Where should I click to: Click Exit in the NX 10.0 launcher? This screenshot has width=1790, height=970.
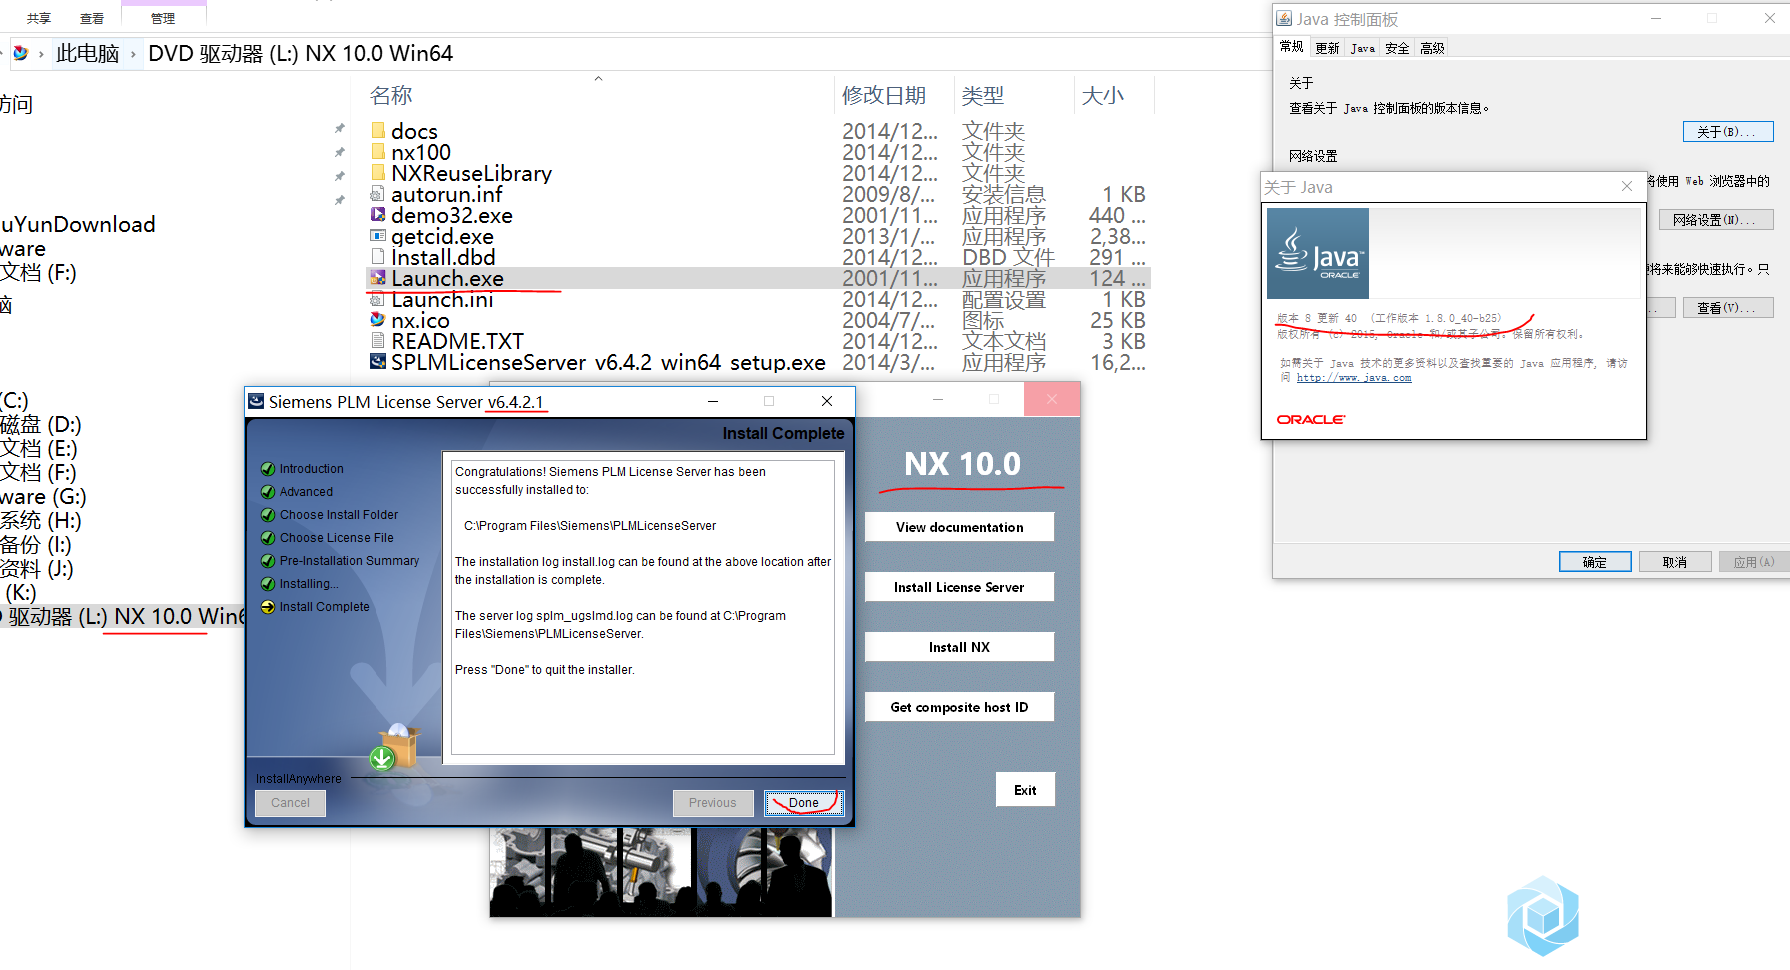1025,790
